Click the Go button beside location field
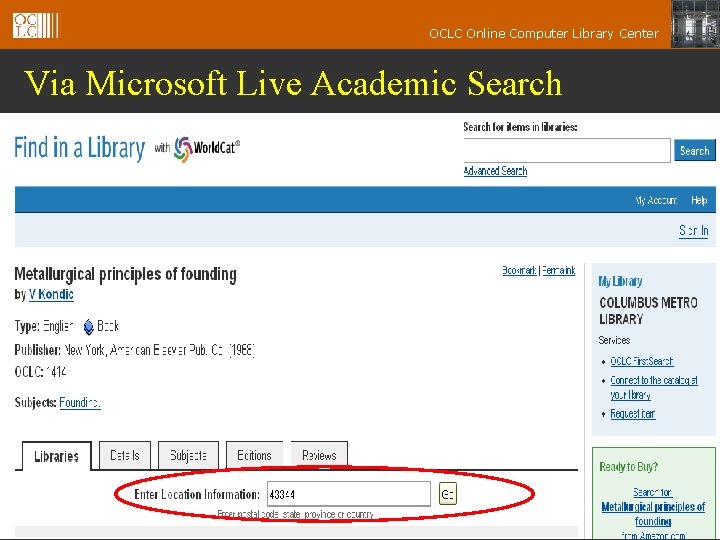 (x=448, y=494)
